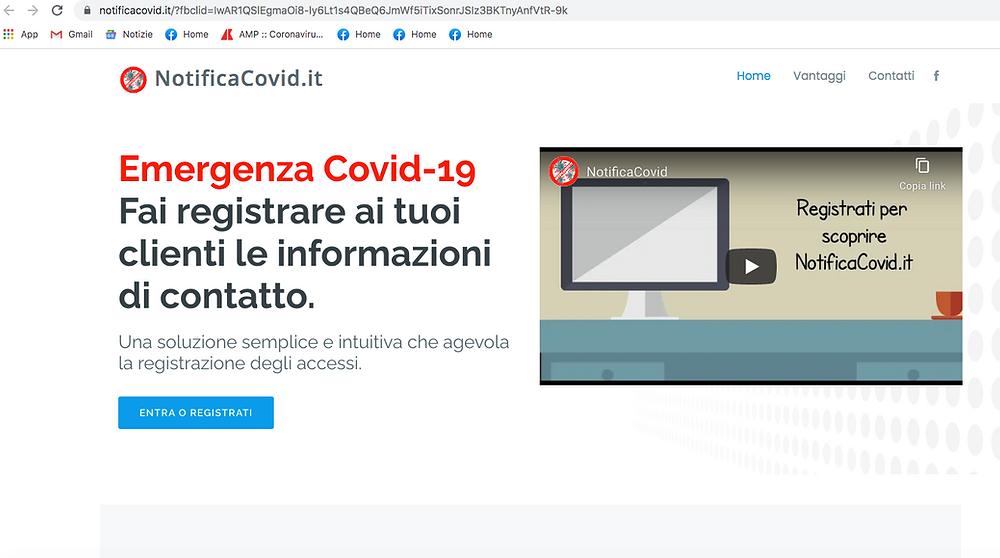Image resolution: width=1000 pixels, height=558 pixels.
Task: Play the NotificaCovid video
Action: point(751,266)
